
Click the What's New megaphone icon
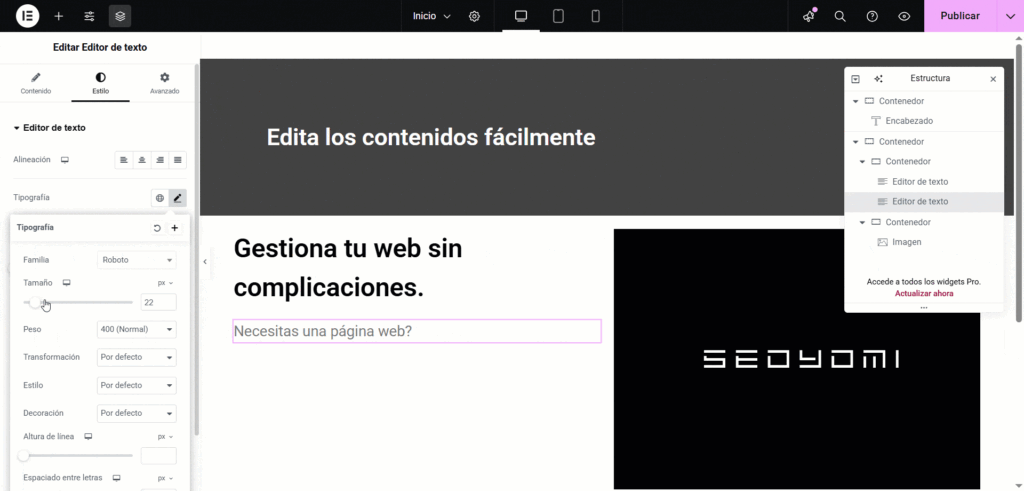(809, 16)
